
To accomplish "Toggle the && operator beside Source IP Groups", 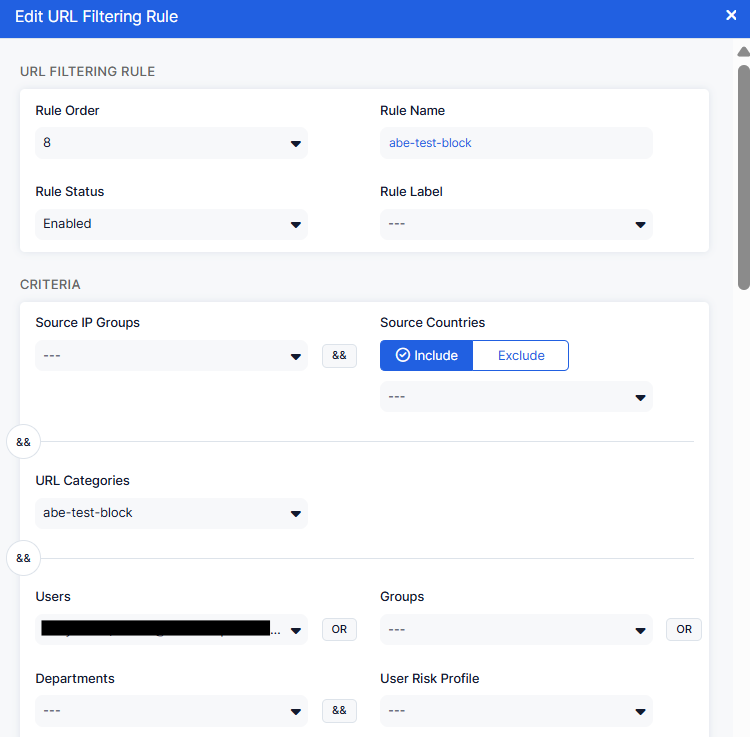I will [x=339, y=355].
